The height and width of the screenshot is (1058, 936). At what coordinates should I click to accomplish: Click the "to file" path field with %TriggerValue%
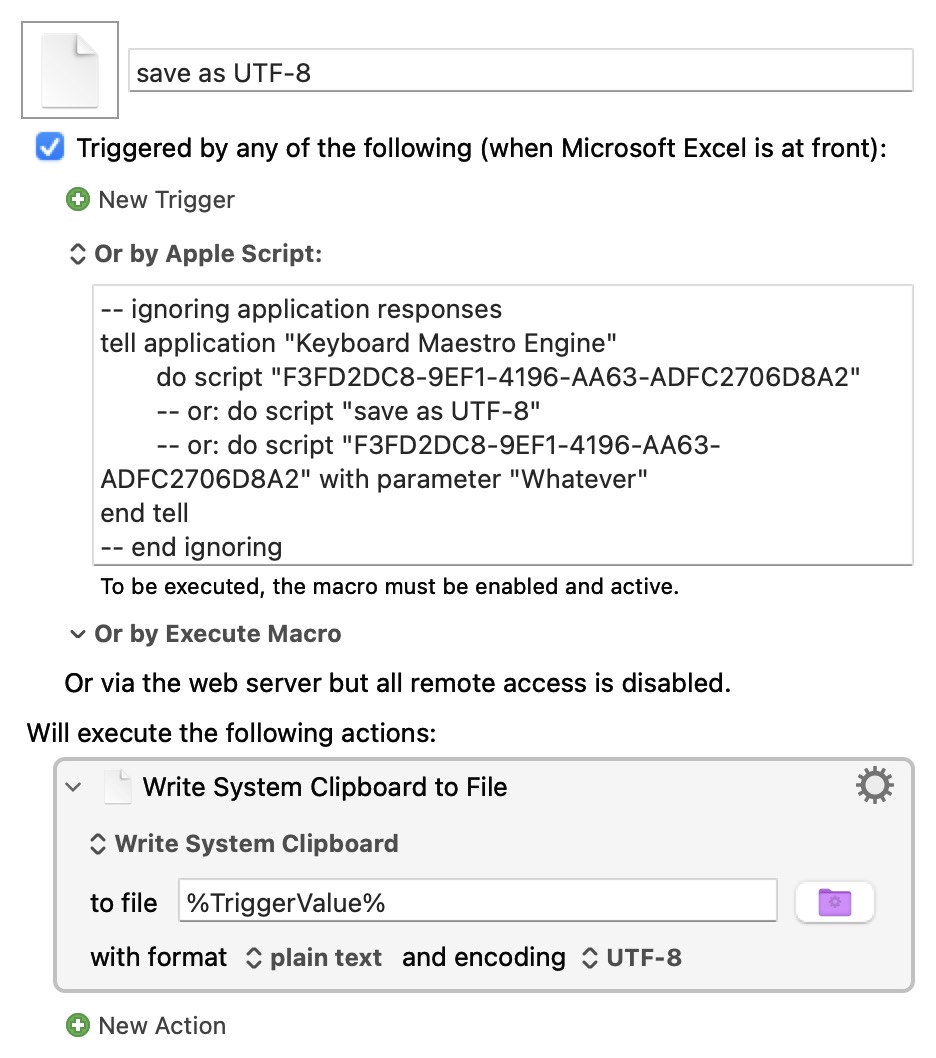[477, 903]
